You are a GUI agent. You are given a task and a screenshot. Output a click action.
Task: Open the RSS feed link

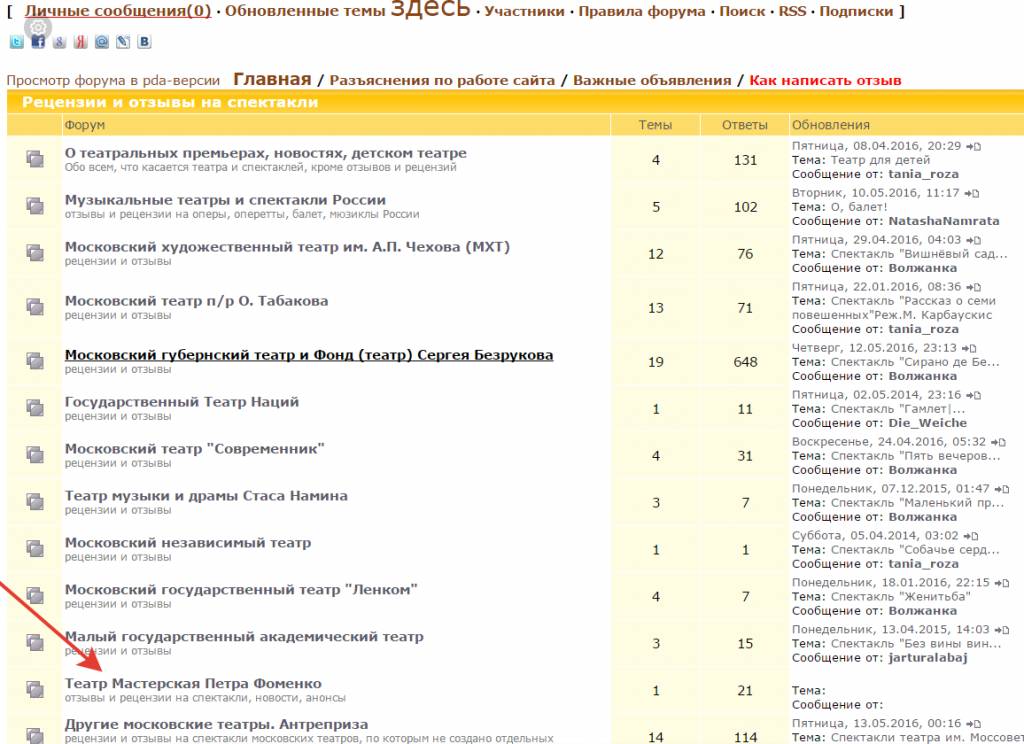pyautogui.click(x=792, y=11)
